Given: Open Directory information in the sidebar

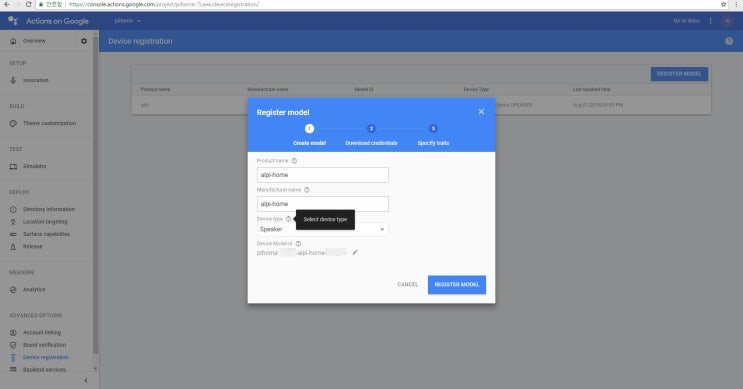Looking at the screenshot, I should coord(49,209).
